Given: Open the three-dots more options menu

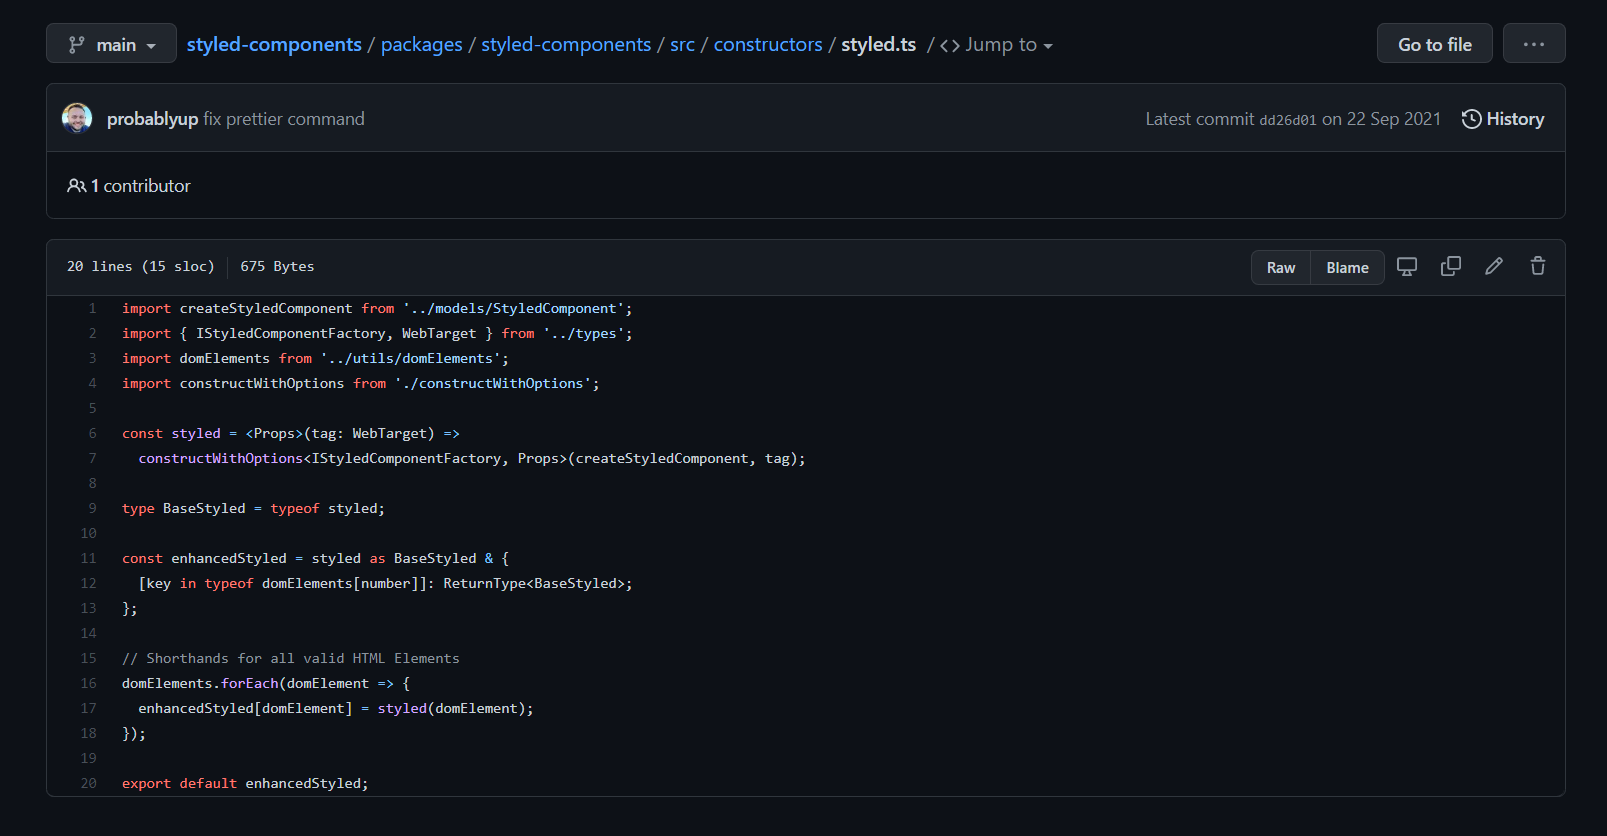Looking at the screenshot, I should point(1534,44).
